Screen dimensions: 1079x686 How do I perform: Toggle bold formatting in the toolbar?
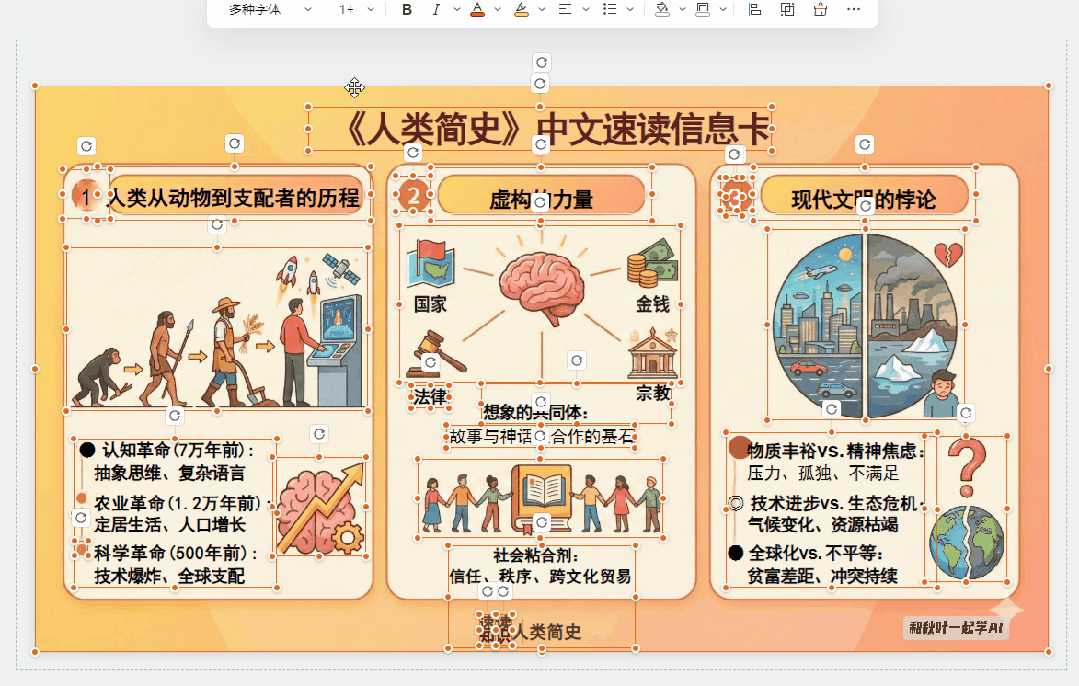(x=407, y=9)
